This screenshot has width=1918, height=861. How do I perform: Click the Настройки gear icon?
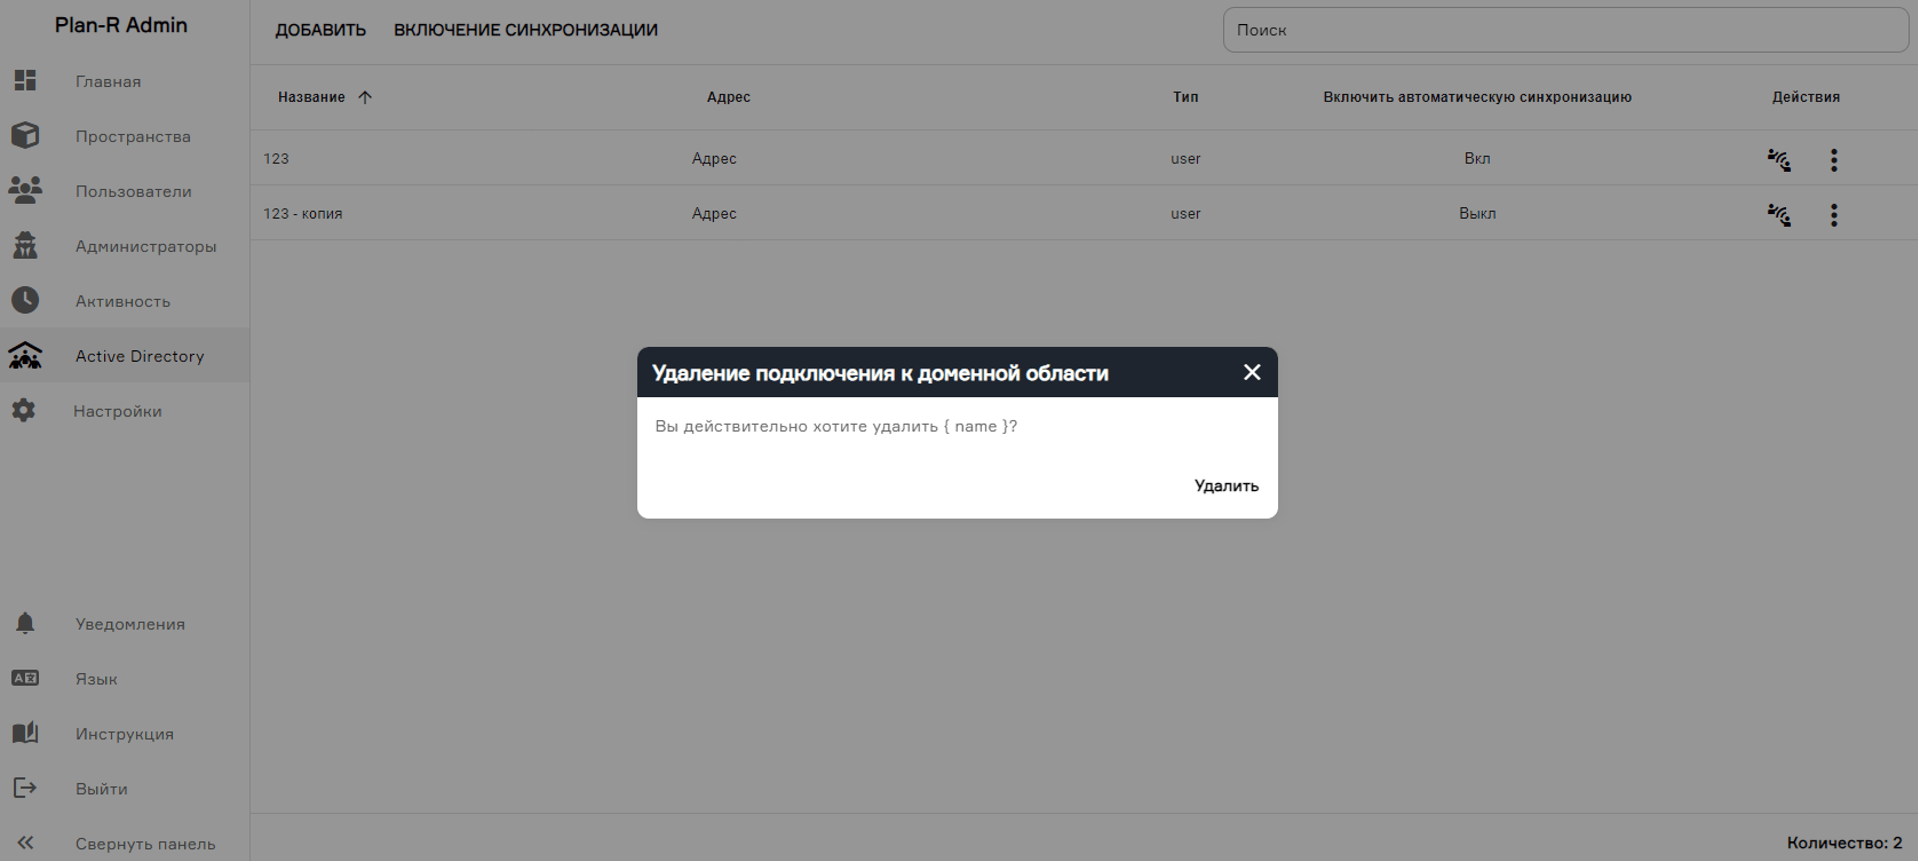[24, 411]
